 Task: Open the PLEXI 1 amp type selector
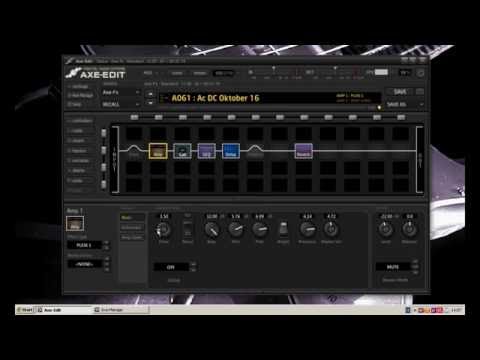click(x=84, y=245)
